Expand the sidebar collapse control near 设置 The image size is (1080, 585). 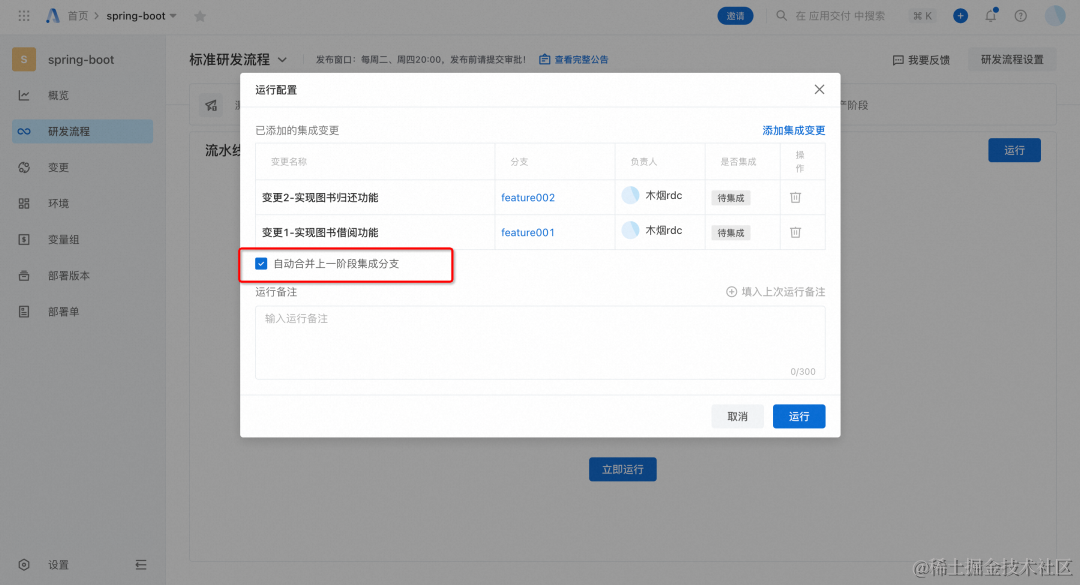pos(141,565)
